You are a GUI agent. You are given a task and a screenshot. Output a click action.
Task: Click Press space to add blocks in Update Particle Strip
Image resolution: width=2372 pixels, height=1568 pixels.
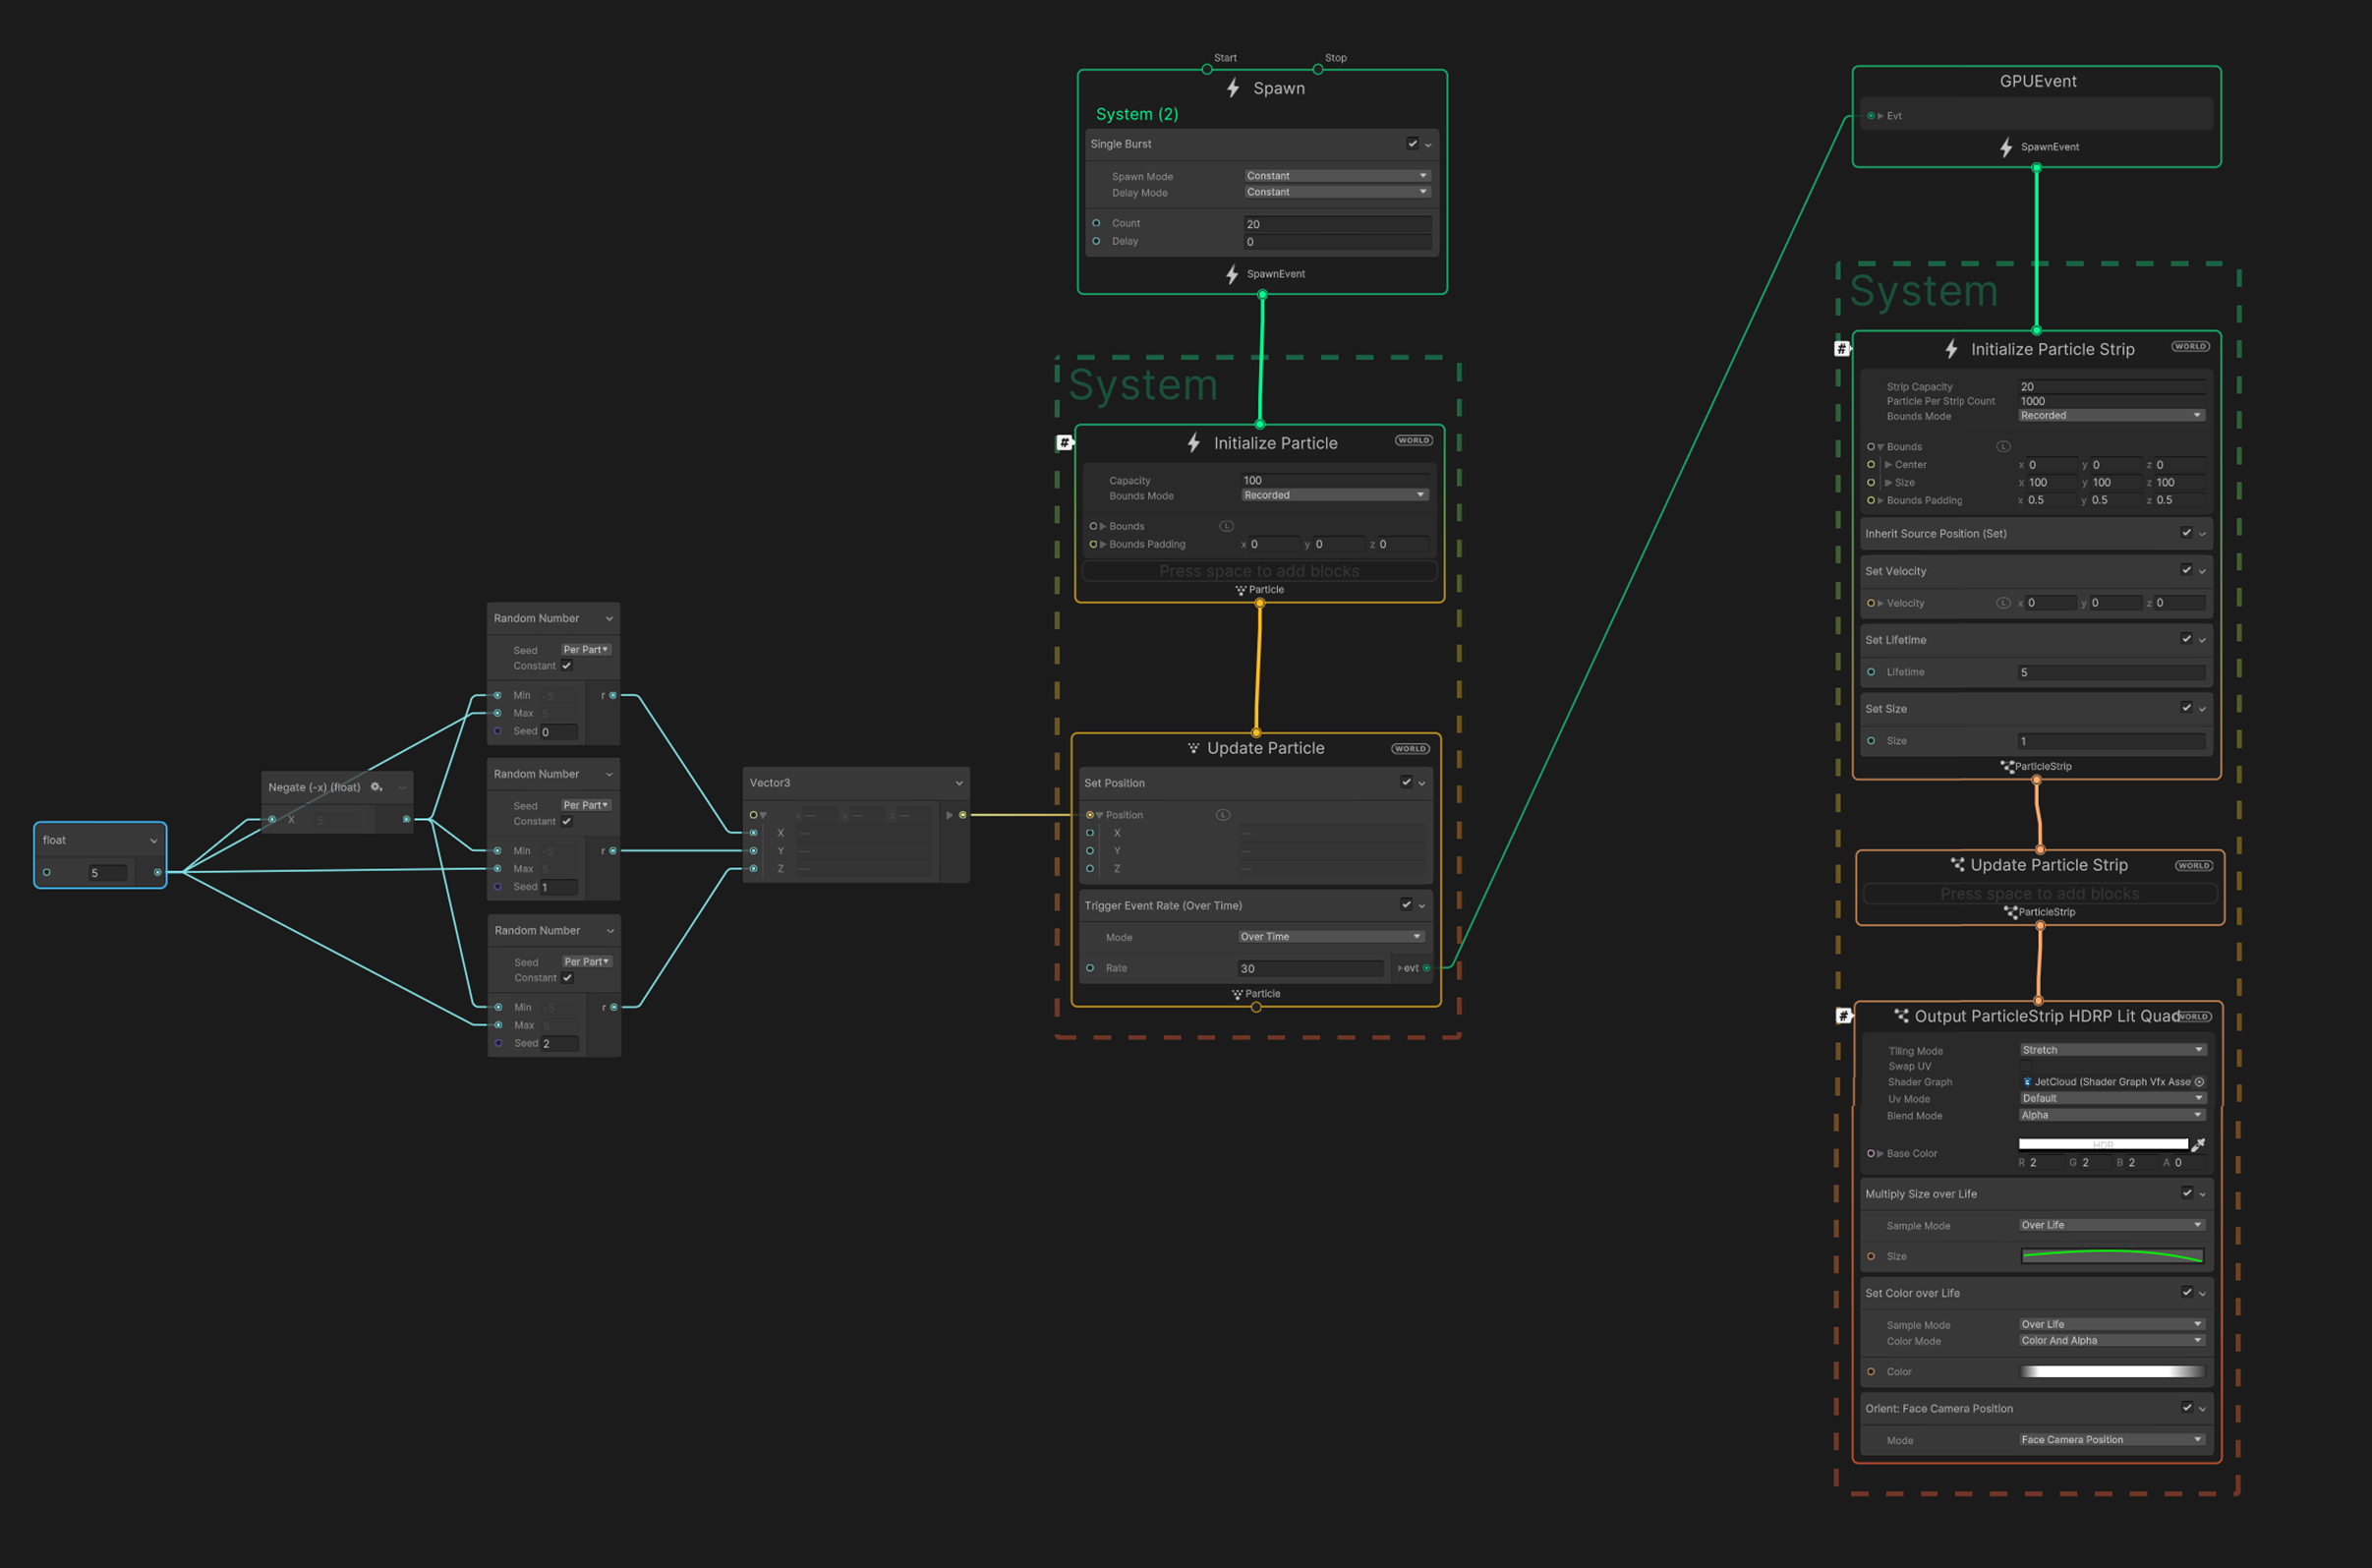tap(2040, 893)
